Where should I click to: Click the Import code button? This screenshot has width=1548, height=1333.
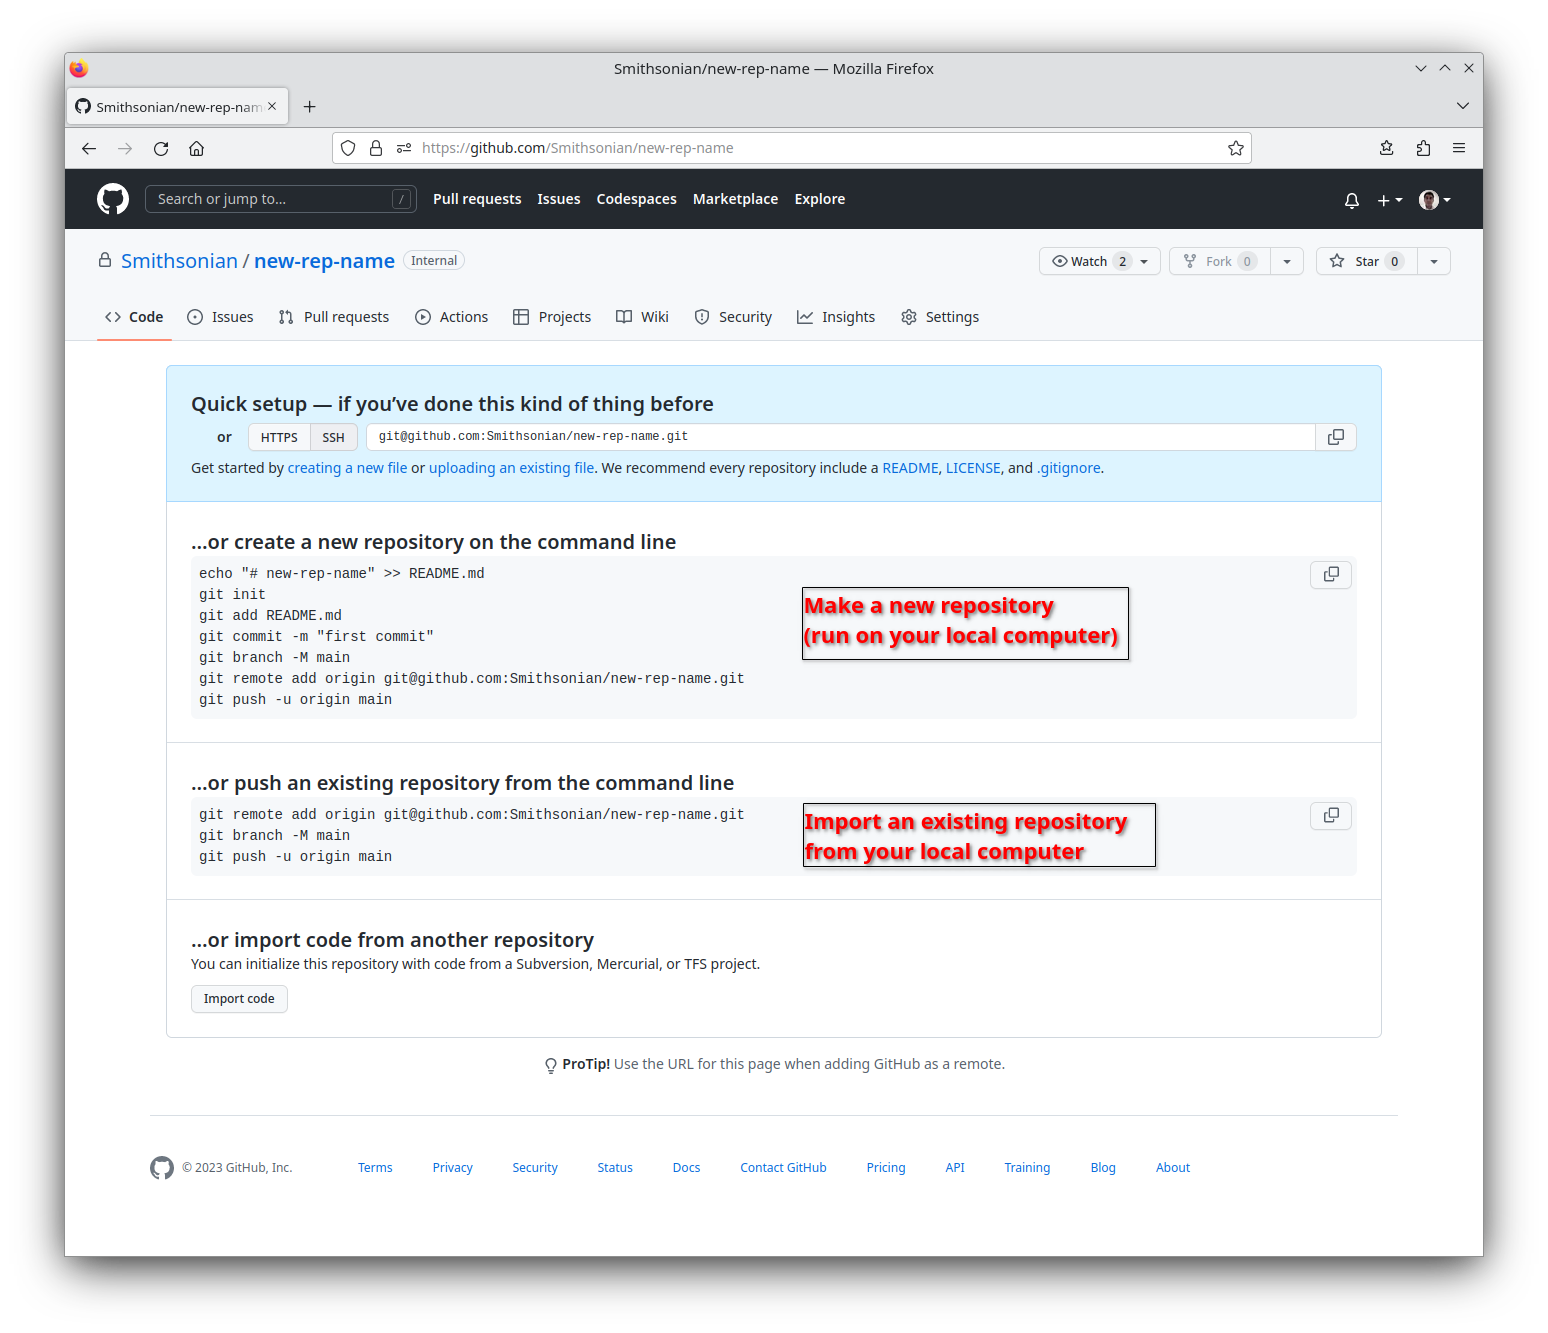click(x=239, y=999)
